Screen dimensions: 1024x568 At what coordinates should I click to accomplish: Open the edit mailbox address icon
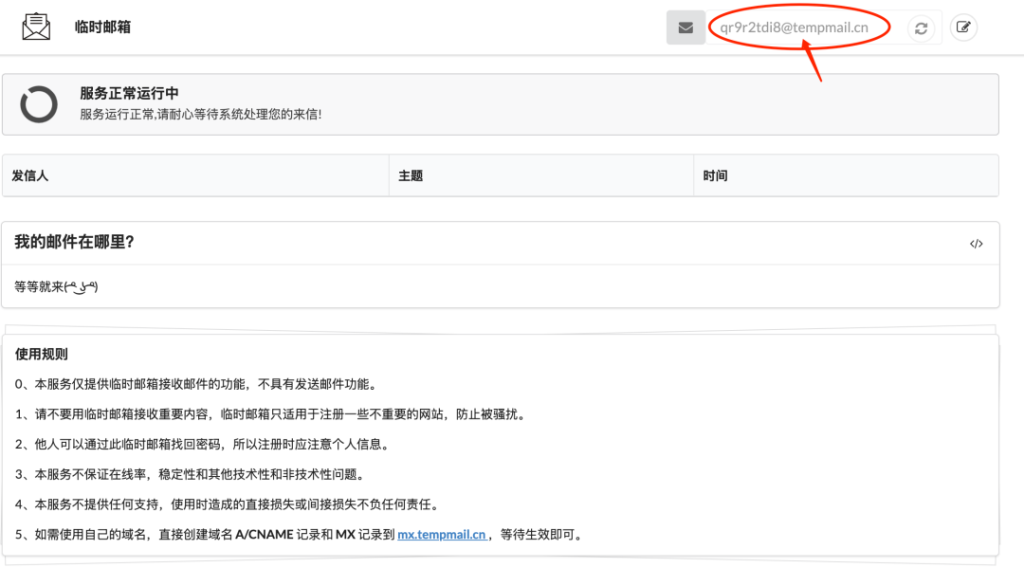(963, 27)
